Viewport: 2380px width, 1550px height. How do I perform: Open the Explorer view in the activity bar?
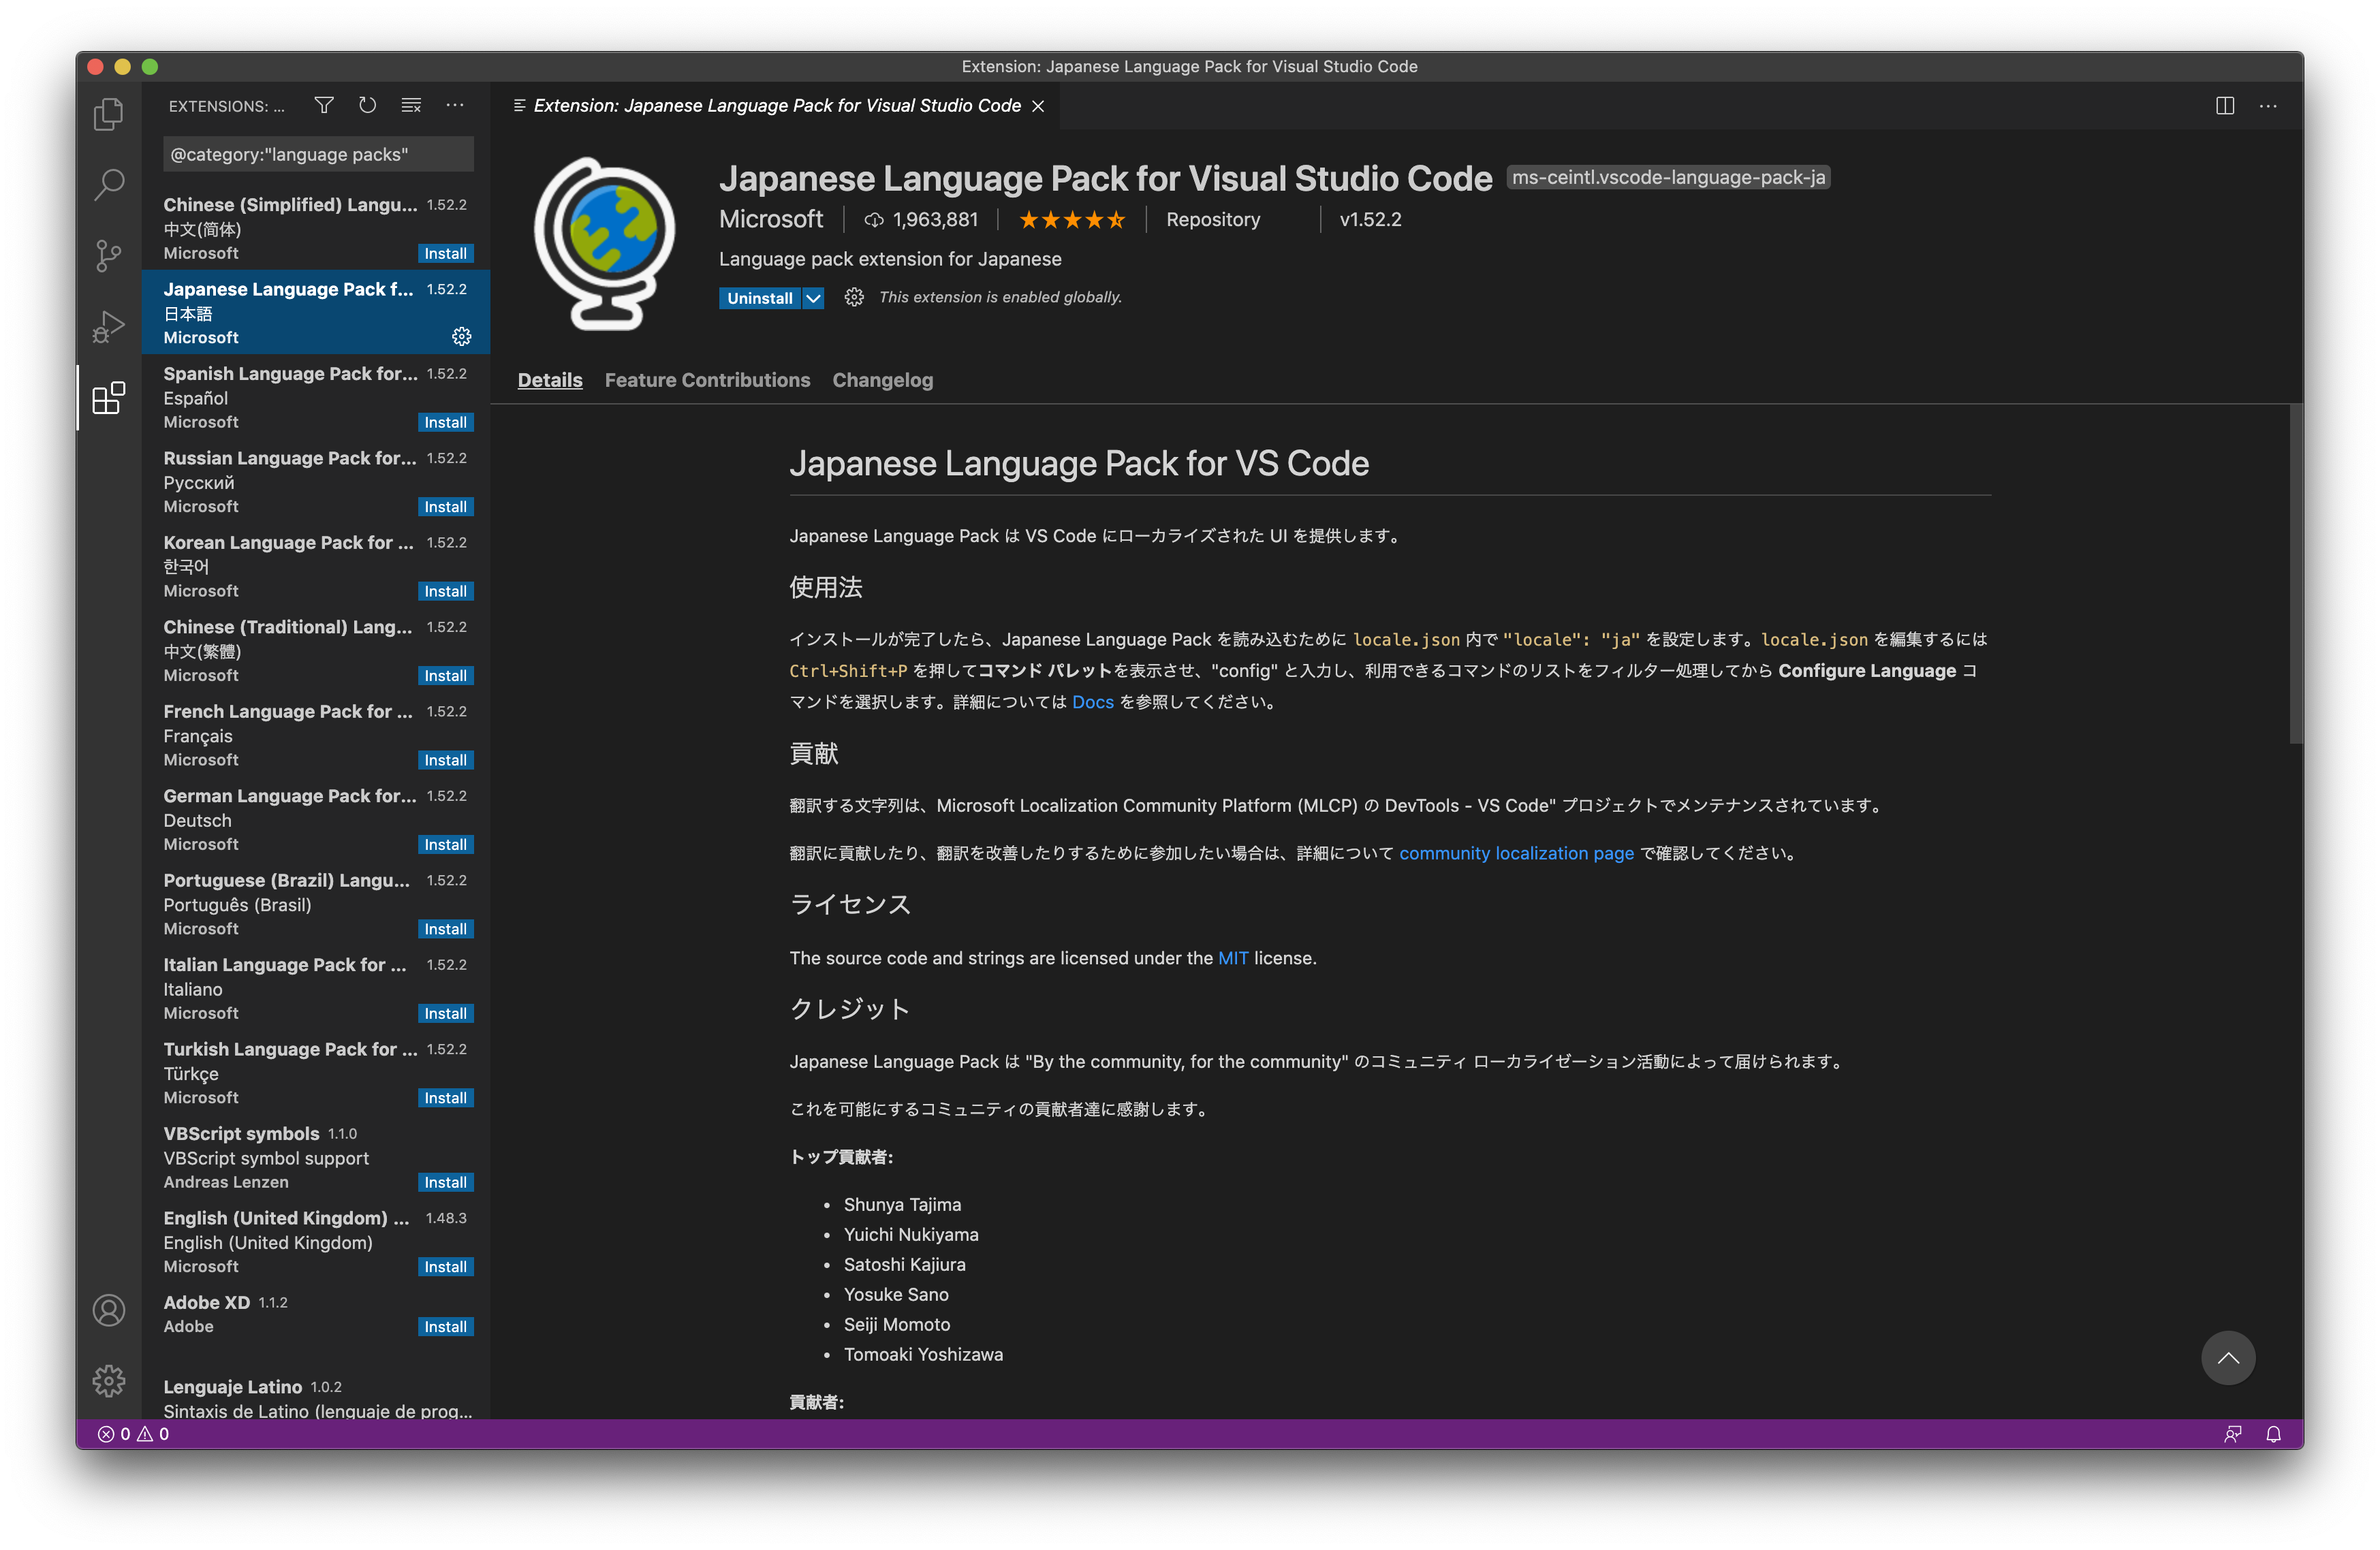(108, 114)
